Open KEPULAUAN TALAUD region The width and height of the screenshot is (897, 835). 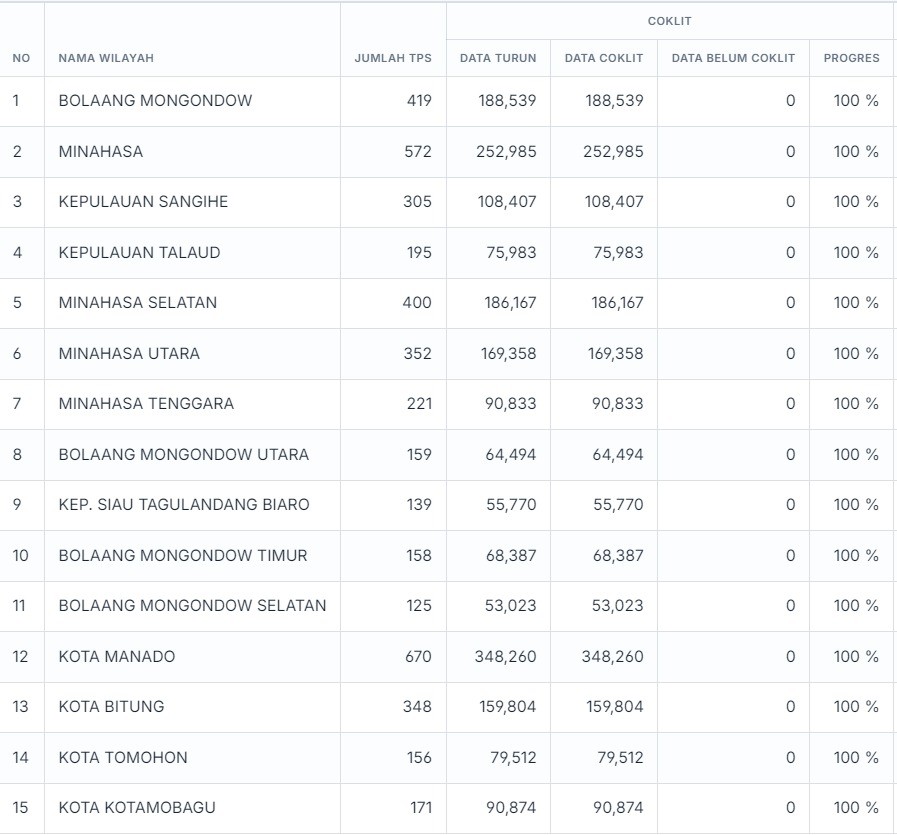point(139,253)
